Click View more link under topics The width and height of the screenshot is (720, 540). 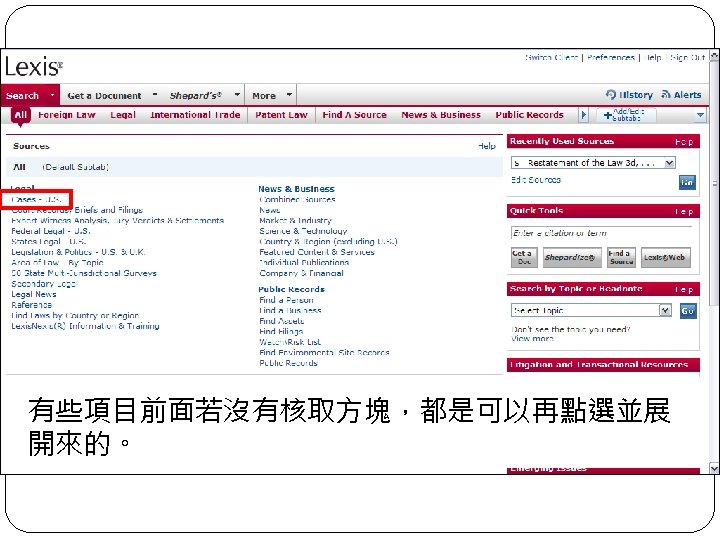point(532,339)
